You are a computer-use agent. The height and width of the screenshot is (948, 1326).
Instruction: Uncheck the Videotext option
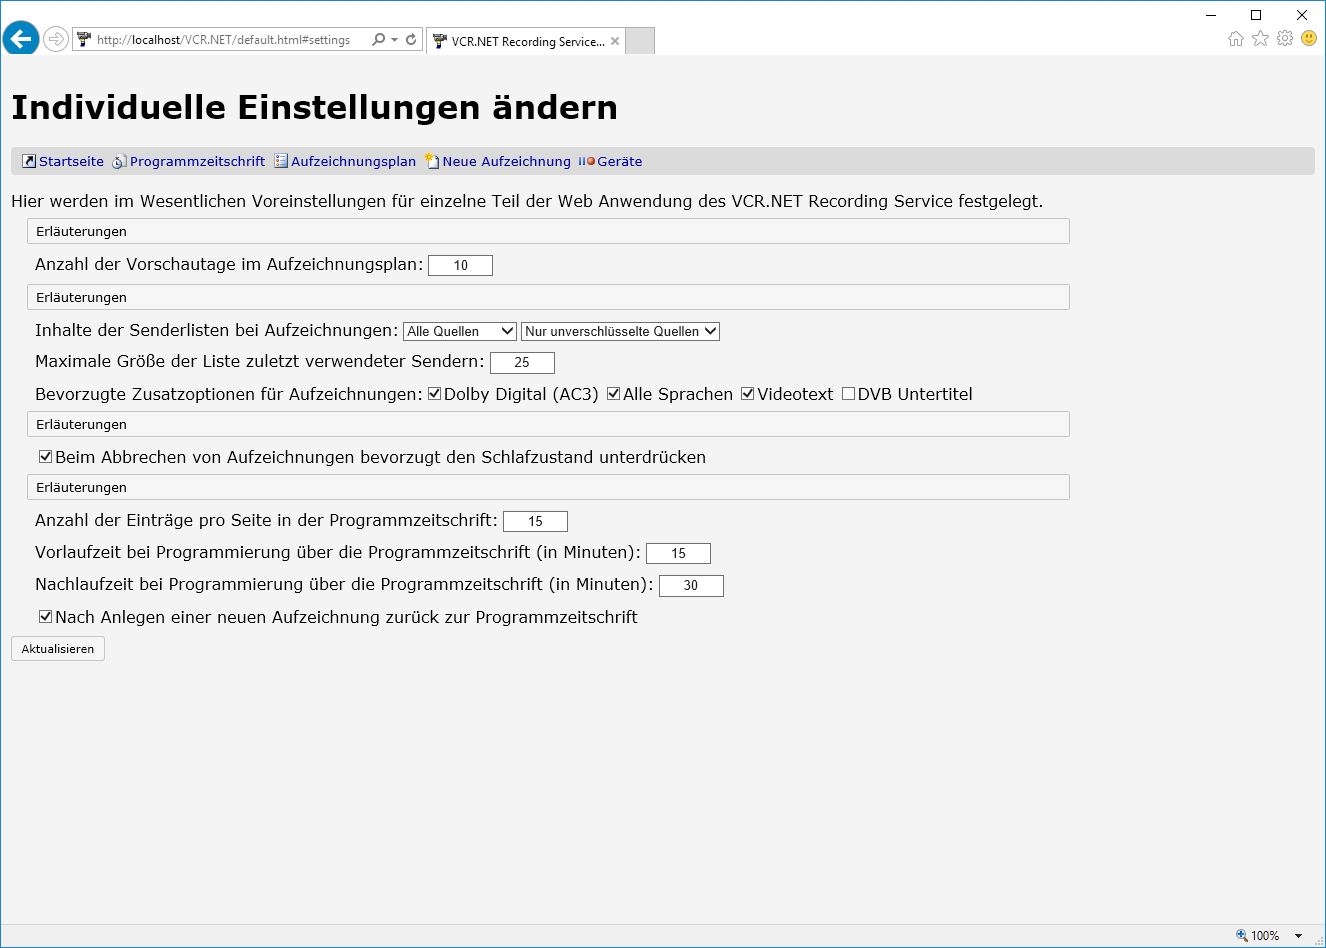(748, 394)
